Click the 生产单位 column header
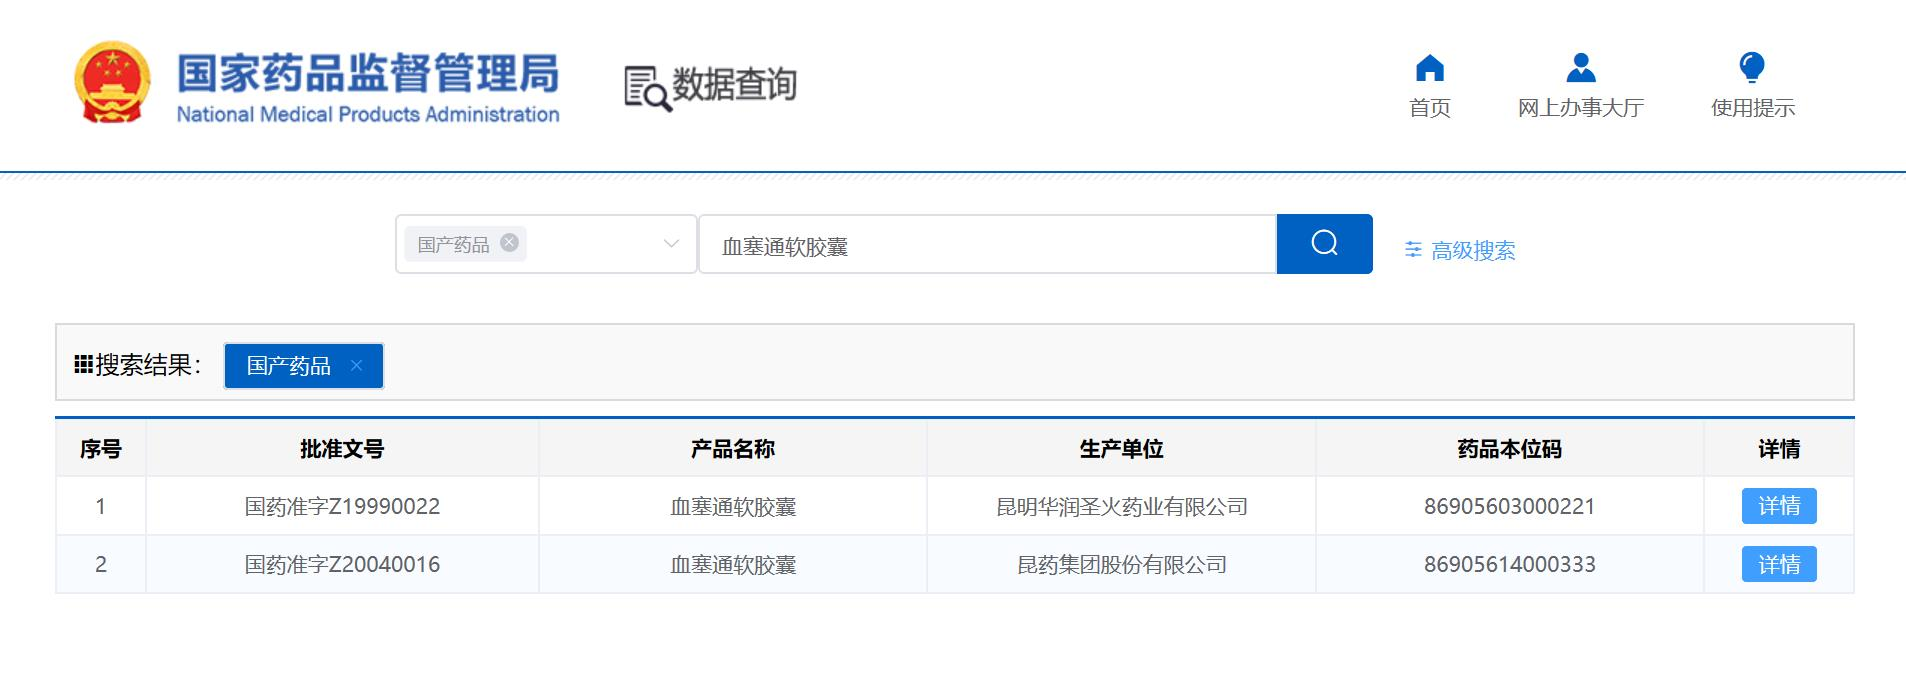 1122,449
